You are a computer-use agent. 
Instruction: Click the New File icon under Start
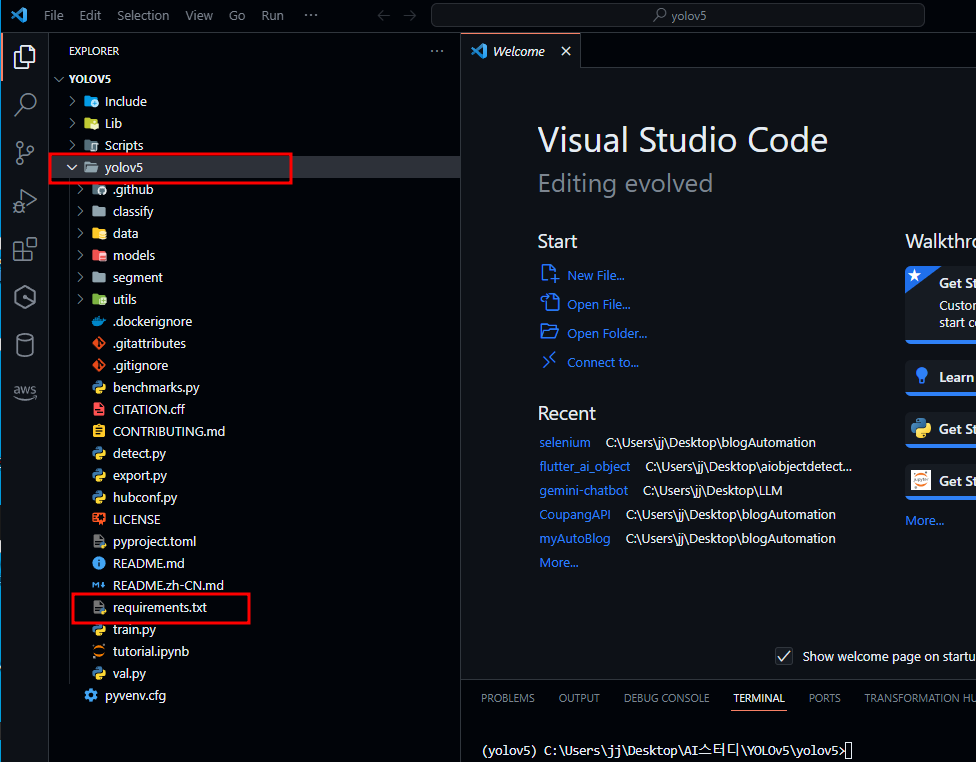[549, 274]
